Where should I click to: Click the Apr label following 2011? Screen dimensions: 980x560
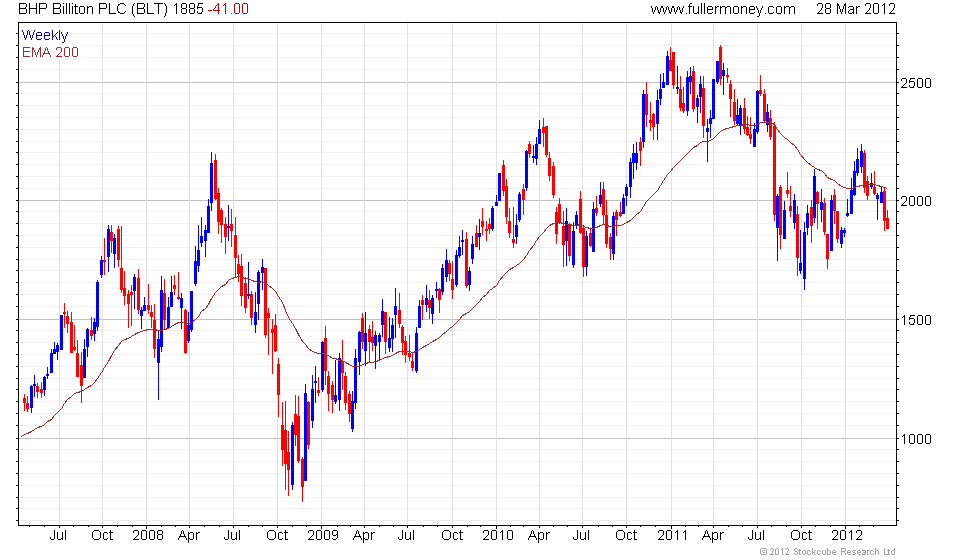click(713, 536)
